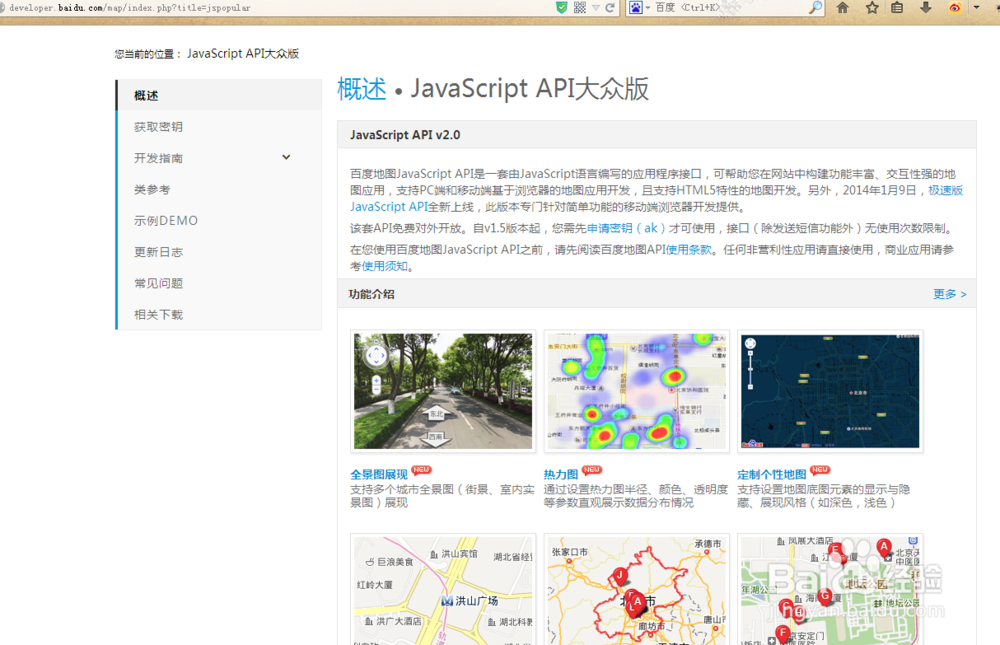Expand the 开发指南 chevron
Viewport: 1000px width, 645px height.
click(286, 158)
